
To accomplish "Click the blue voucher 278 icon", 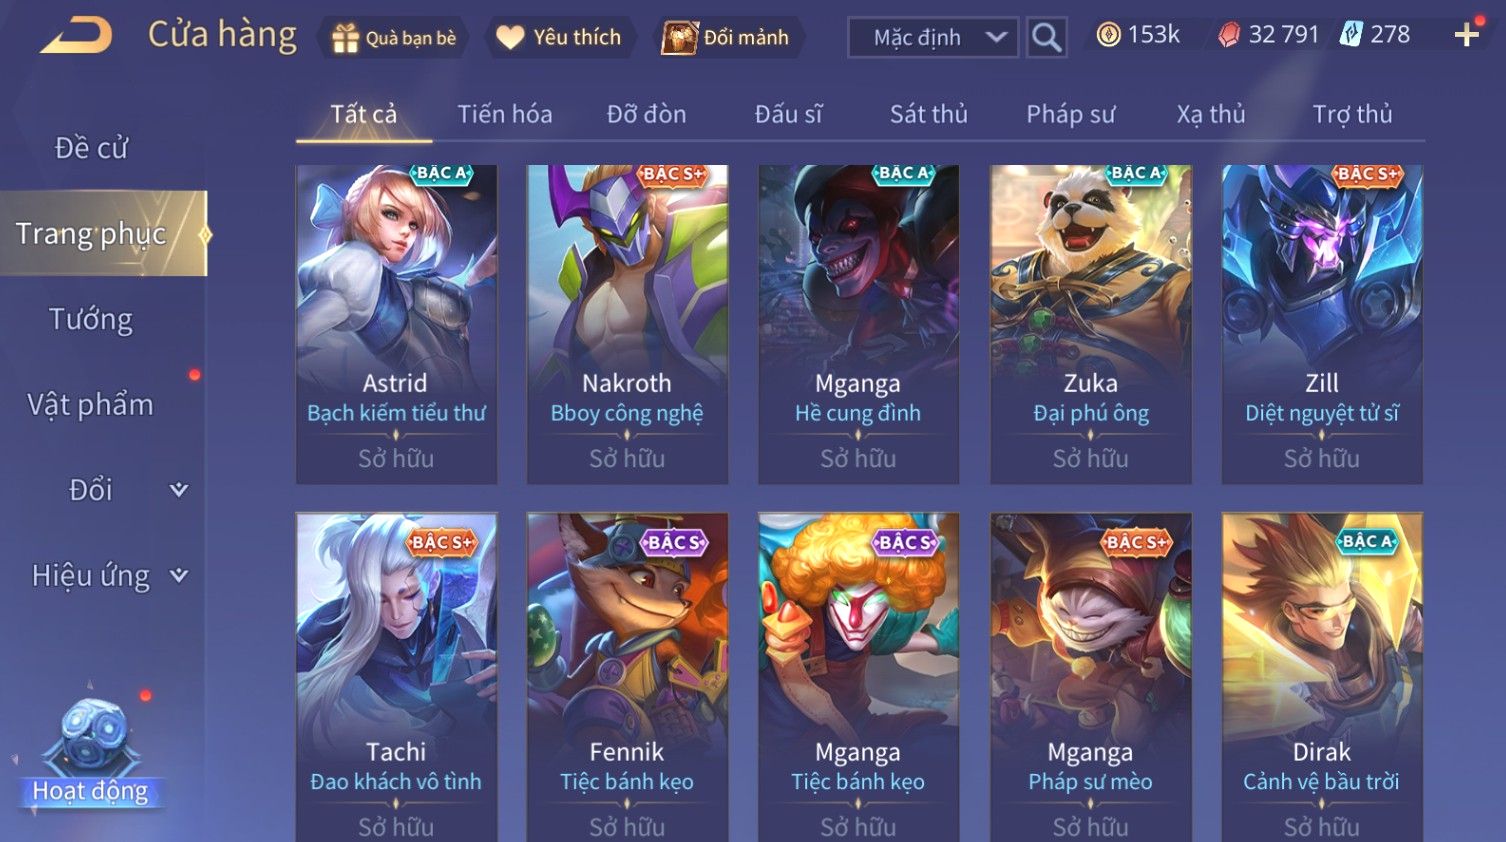I will point(1351,35).
